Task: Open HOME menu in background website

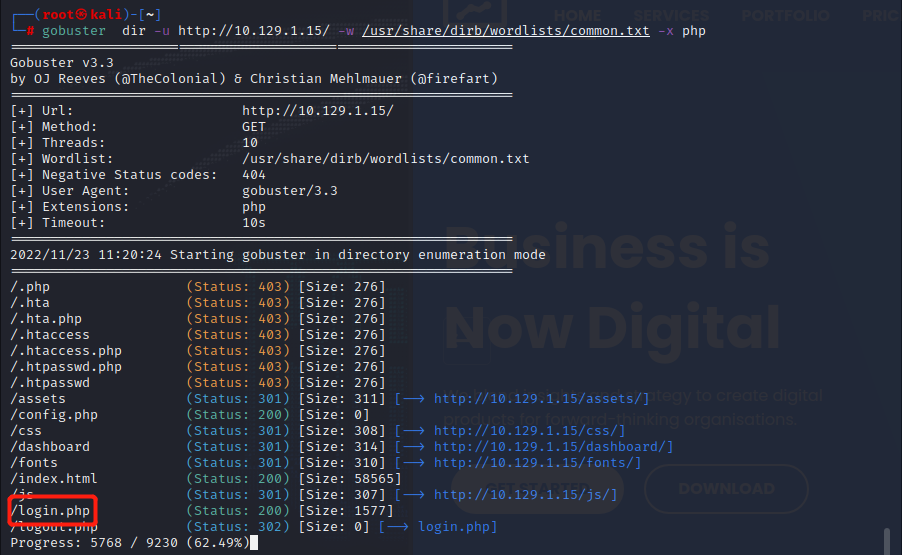Action: coord(578,16)
